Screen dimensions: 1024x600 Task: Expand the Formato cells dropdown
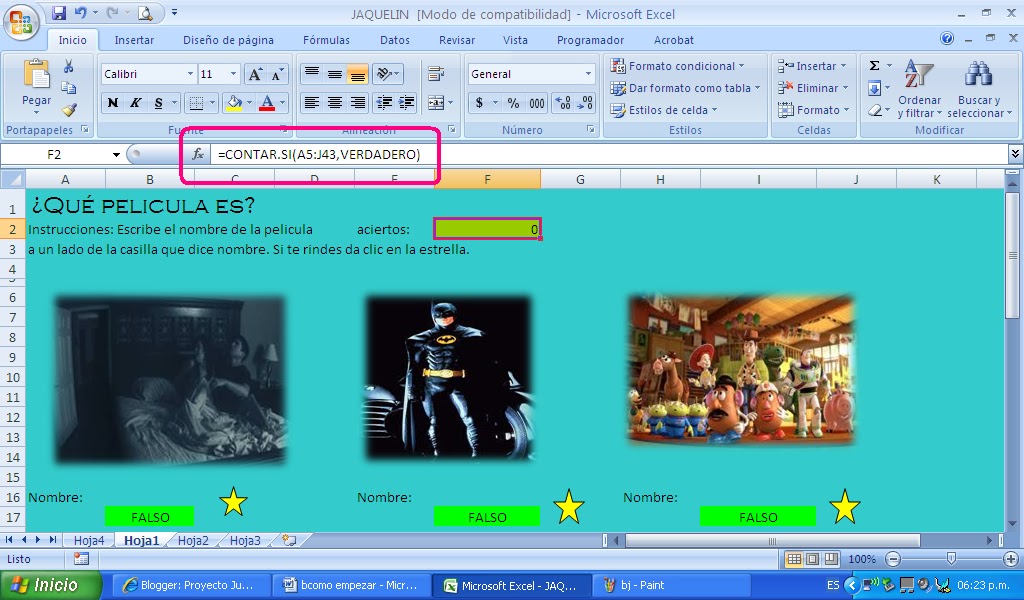click(846, 110)
